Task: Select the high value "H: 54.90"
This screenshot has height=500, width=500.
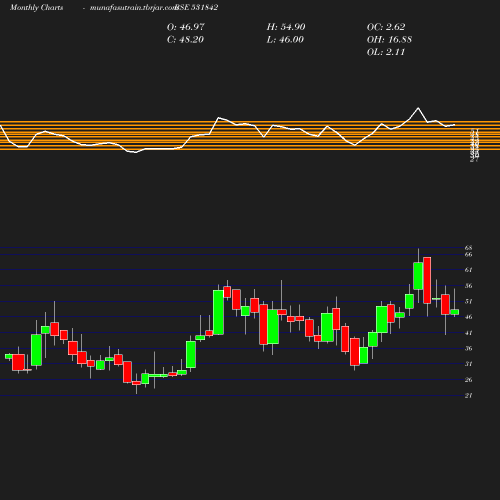Action: [286, 27]
